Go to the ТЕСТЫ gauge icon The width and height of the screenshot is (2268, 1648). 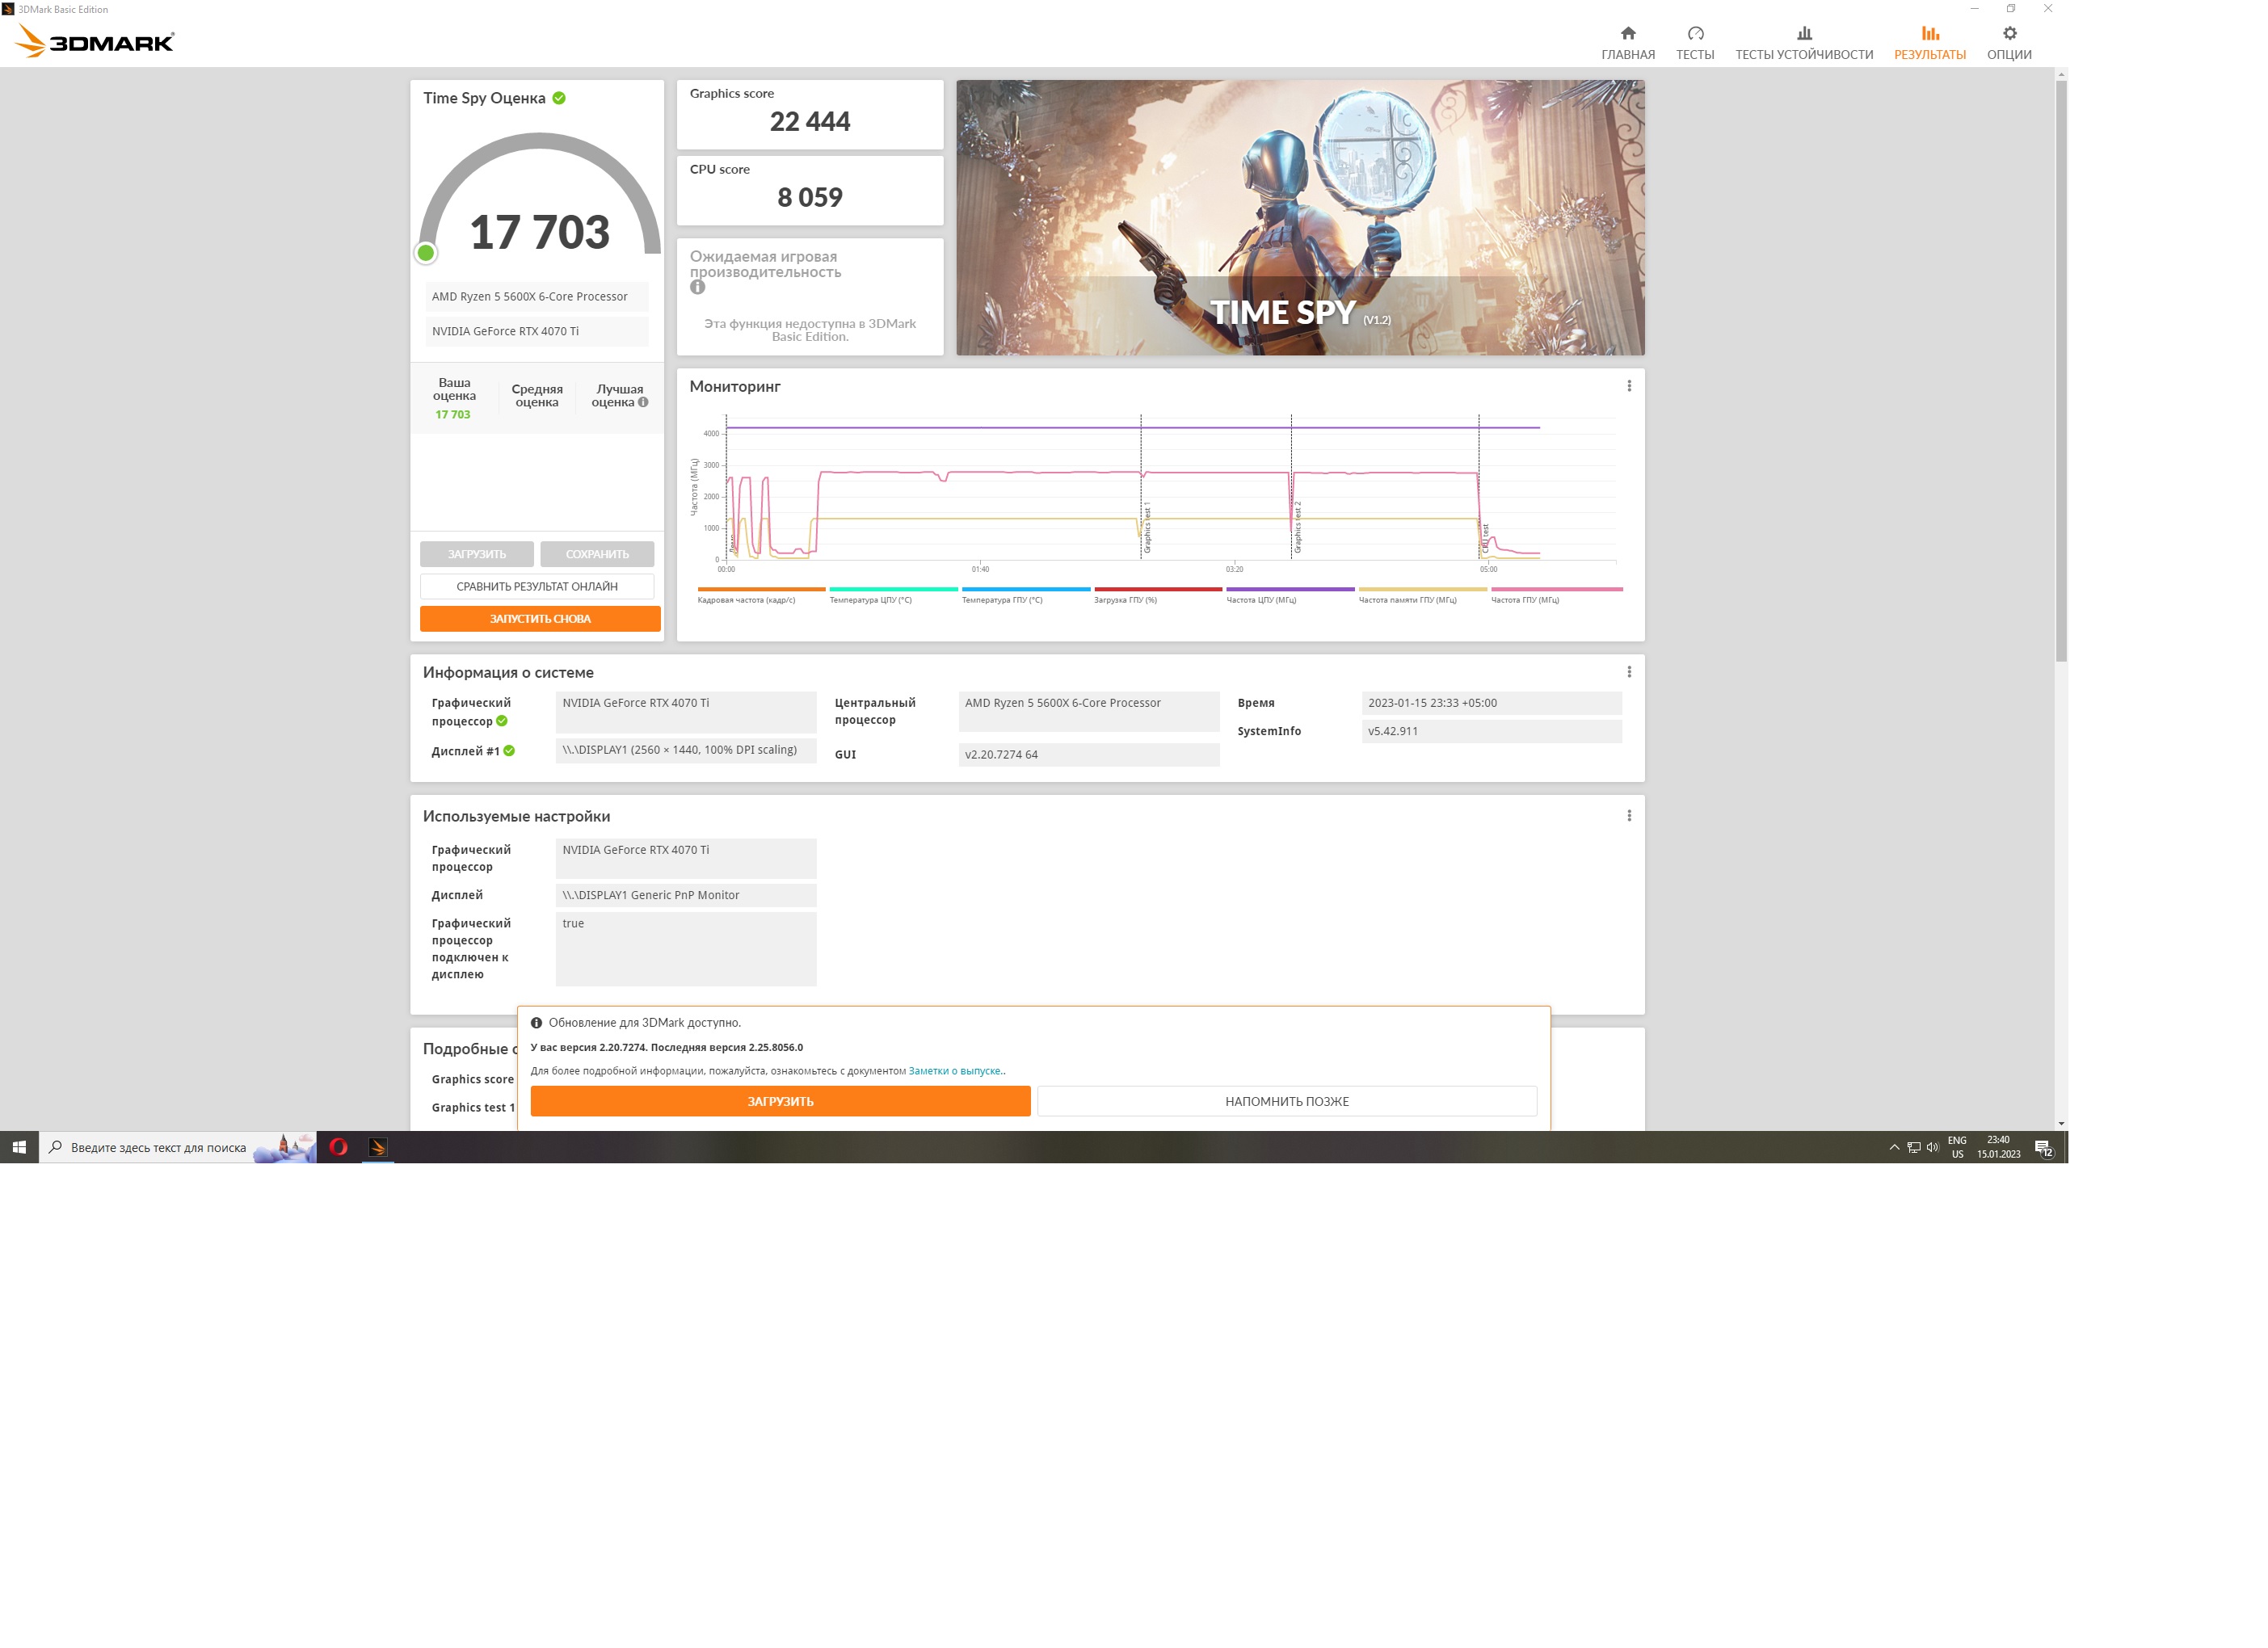(1694, 34)
